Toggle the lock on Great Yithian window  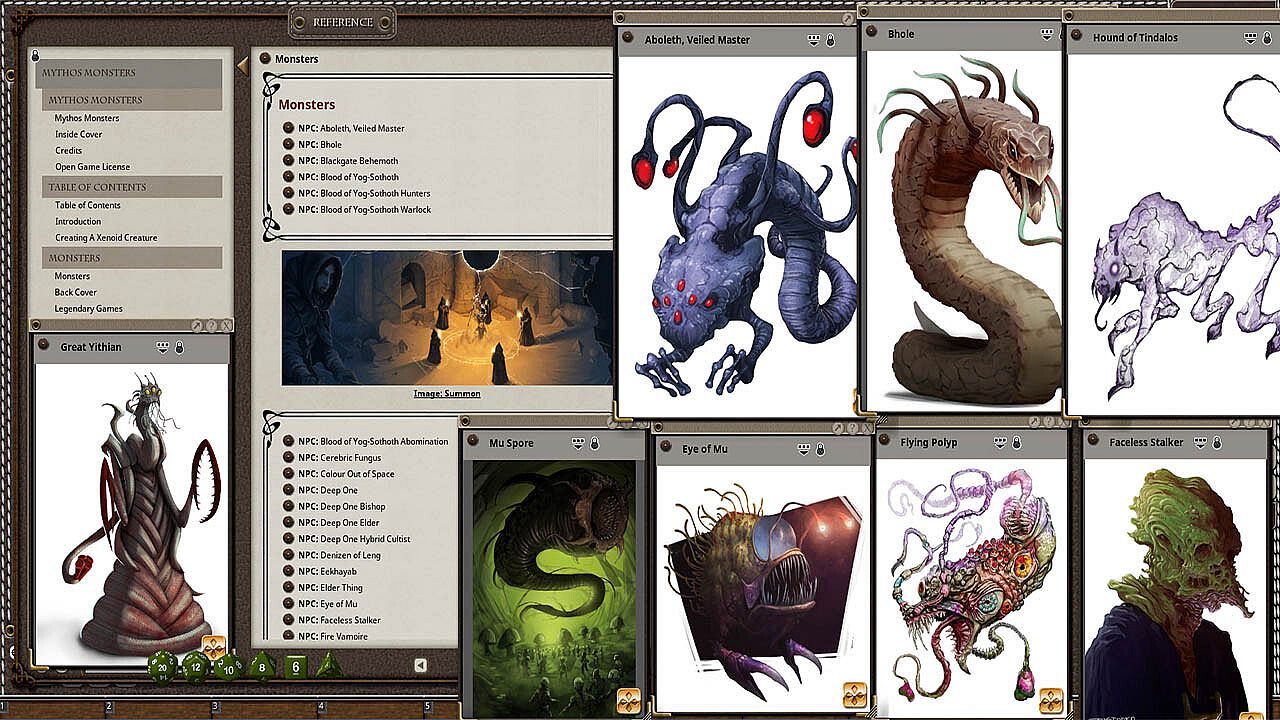180,347
